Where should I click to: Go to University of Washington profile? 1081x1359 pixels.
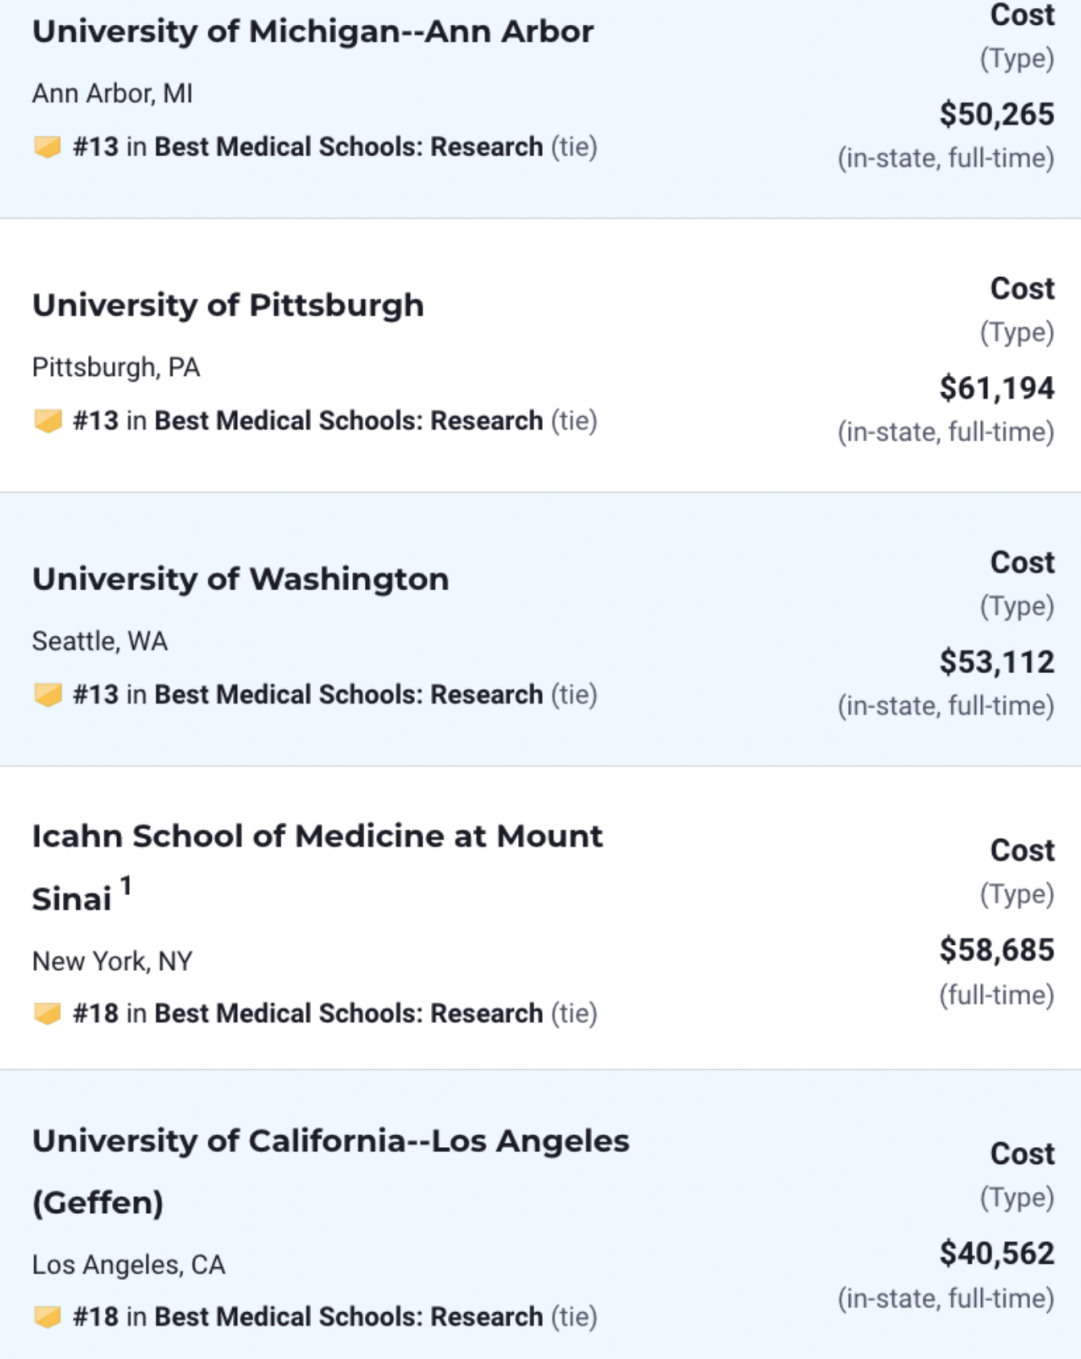[240, 580]
